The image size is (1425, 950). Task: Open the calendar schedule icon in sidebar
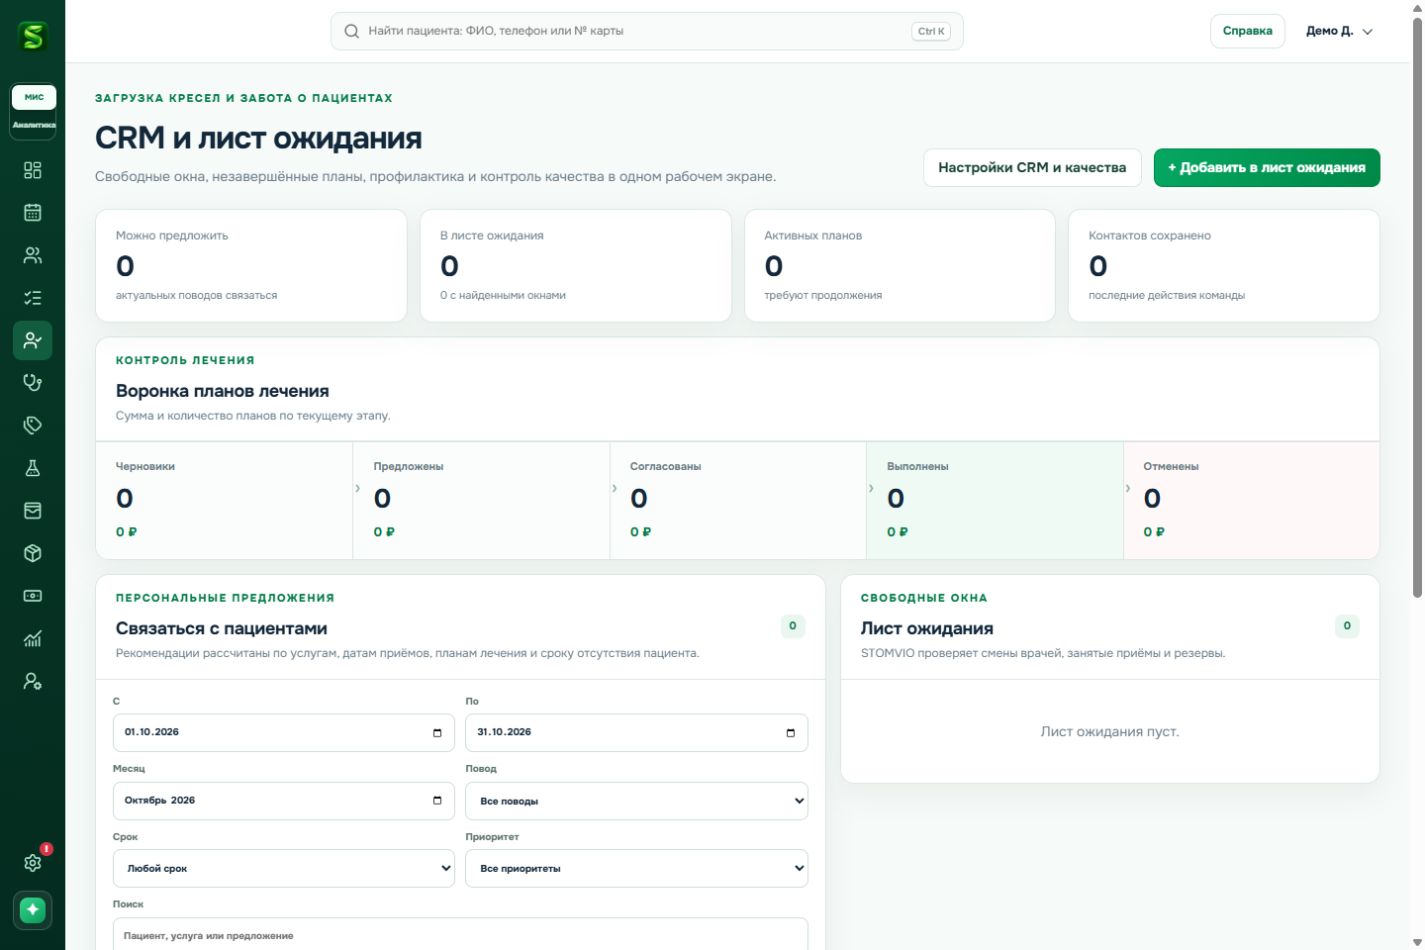33,212
